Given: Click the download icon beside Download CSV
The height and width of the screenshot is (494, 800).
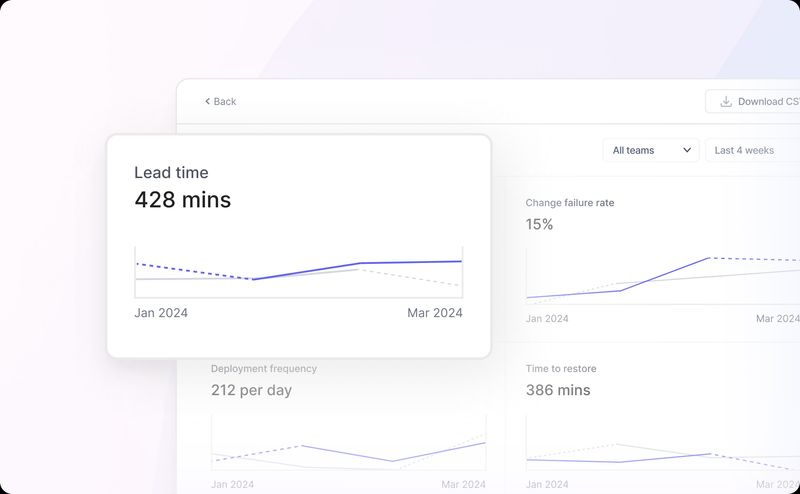Looking at the screenshot, I should point(726,101).
